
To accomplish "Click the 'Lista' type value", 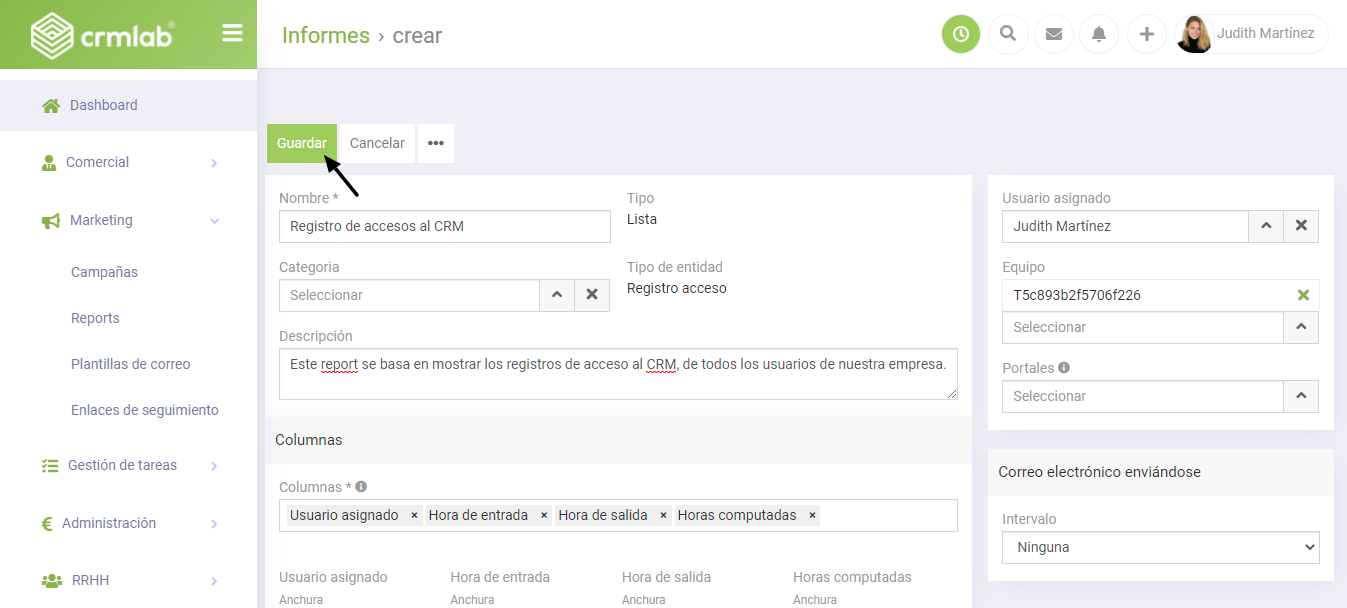I will click(642, 219).
